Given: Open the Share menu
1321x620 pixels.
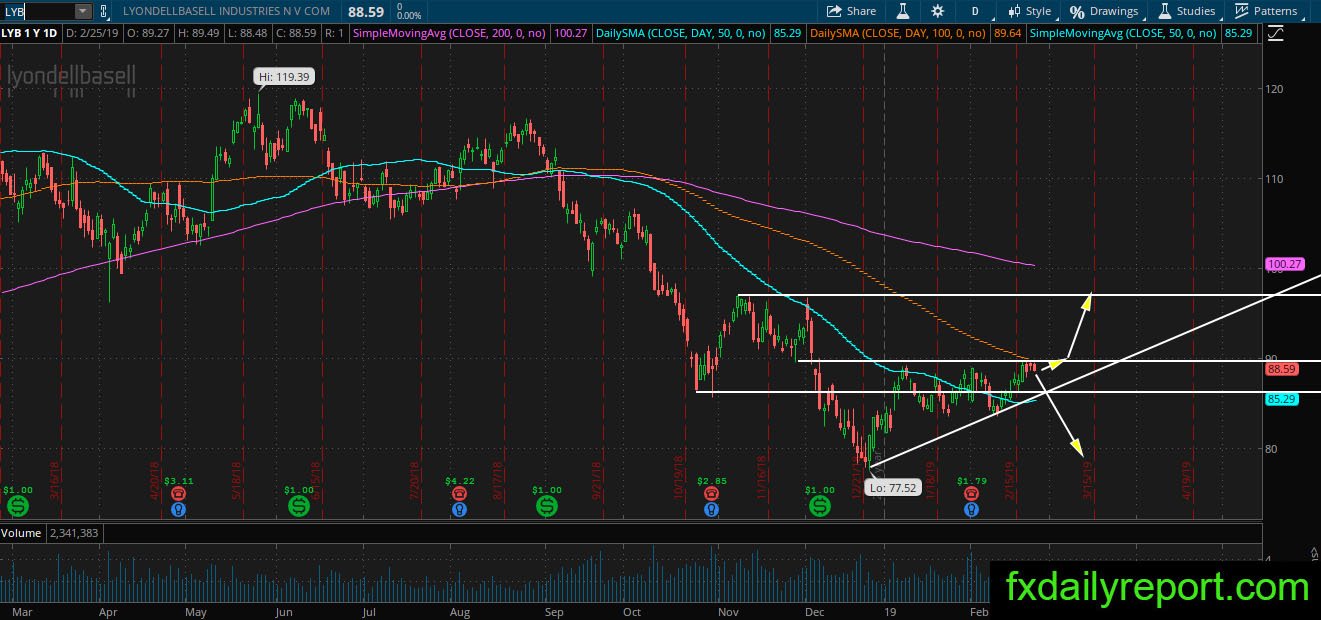Looking at the screenshot, I should [x=851, y=11].
